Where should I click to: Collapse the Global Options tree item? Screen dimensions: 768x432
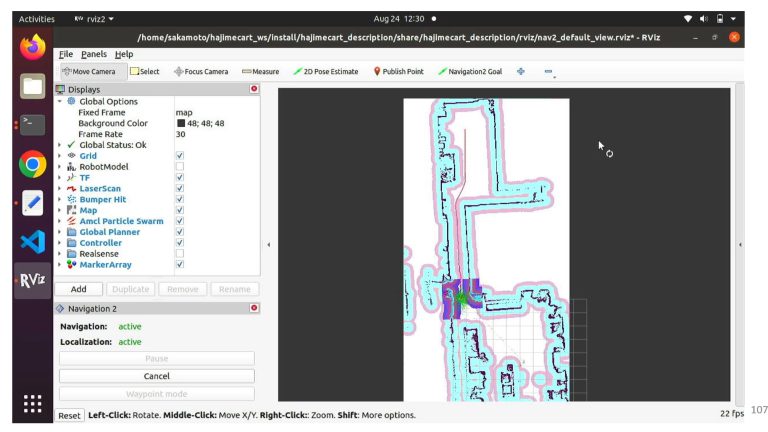pos(60,102)
